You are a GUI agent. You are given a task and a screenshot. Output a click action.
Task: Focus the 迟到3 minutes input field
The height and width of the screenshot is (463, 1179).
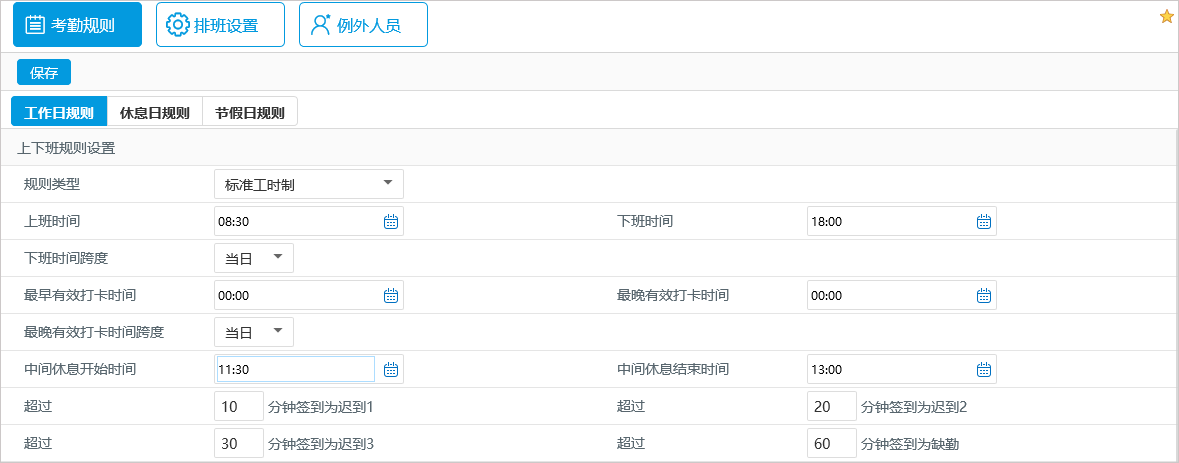(238, 444)
